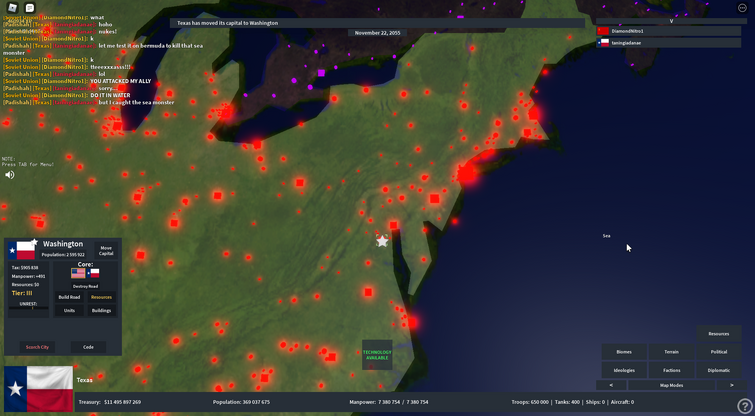Open the three-dots options icon top right
755x416 pixels.
click(742, 8)
